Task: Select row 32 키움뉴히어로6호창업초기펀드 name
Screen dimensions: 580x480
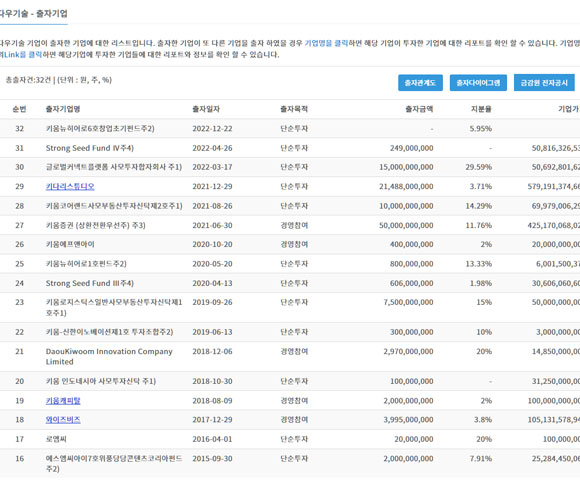Action: point(100,129)
